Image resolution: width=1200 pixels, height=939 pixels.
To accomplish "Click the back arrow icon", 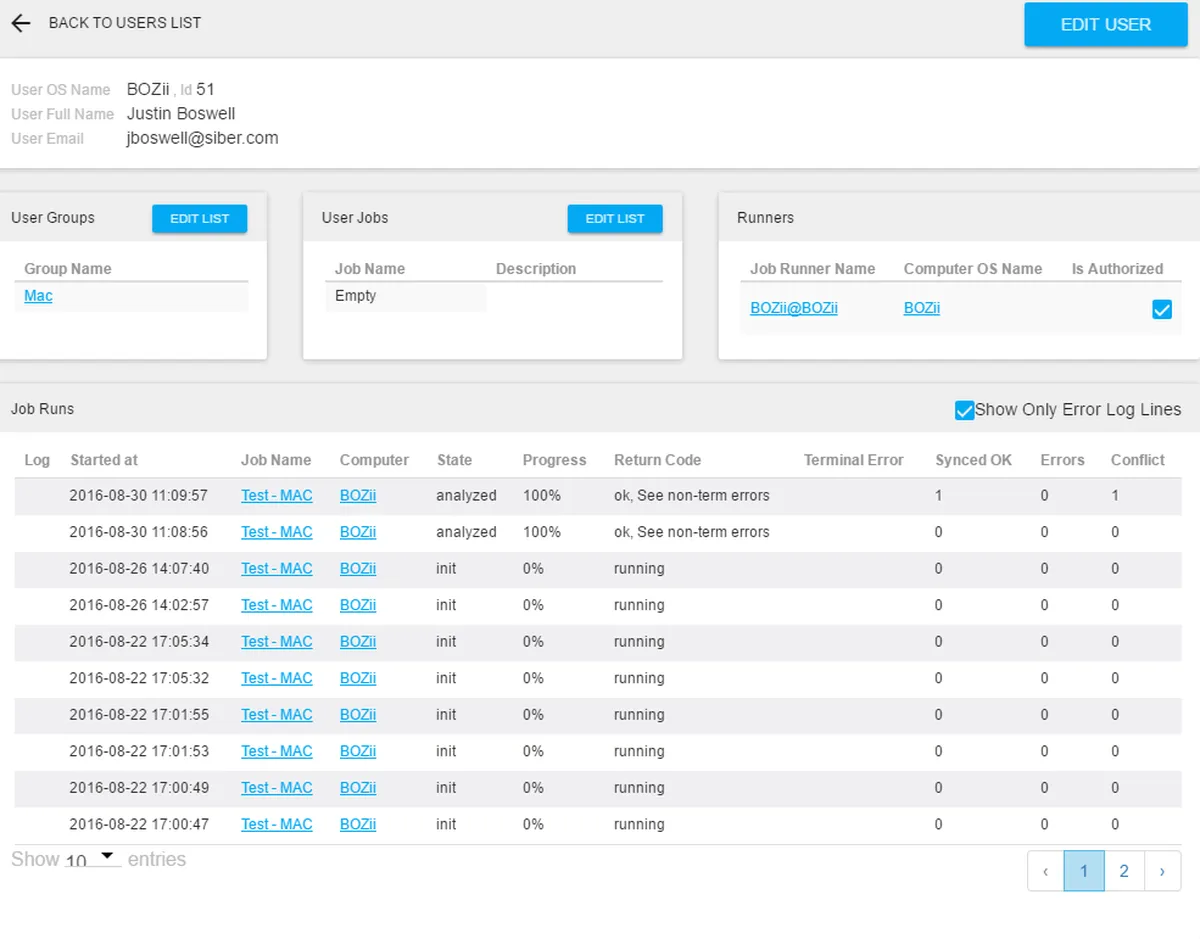I will 21,23.
